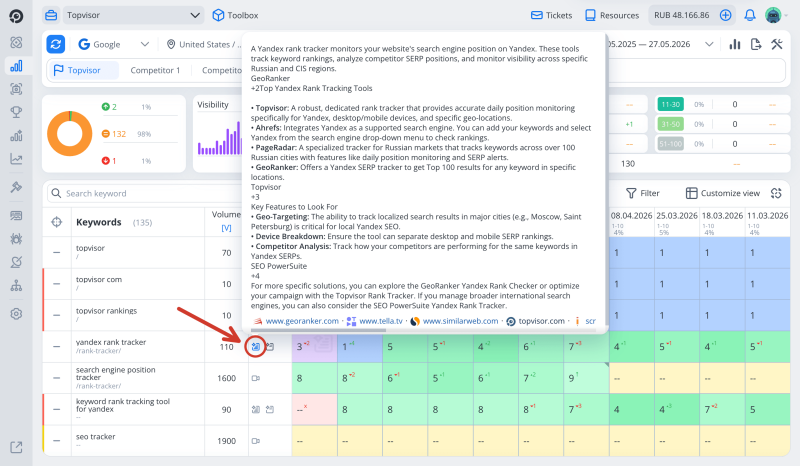Click the refresh view icon next to Customize view

pos(776,193)
